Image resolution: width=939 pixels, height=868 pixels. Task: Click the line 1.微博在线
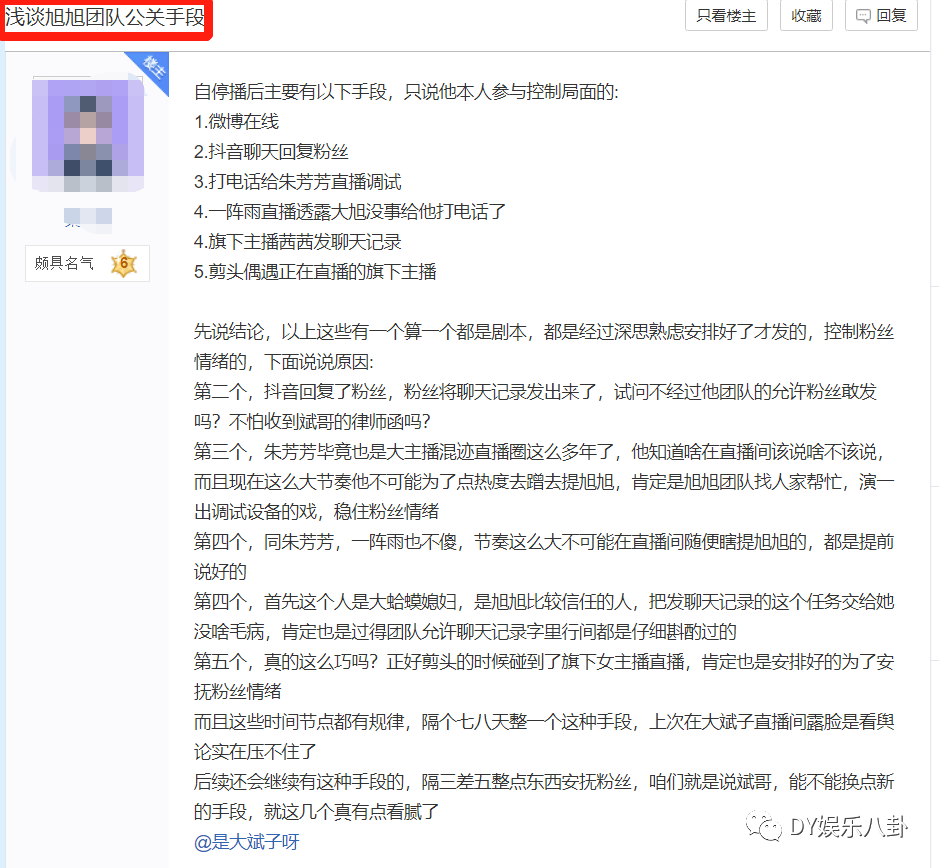(237, 122)
